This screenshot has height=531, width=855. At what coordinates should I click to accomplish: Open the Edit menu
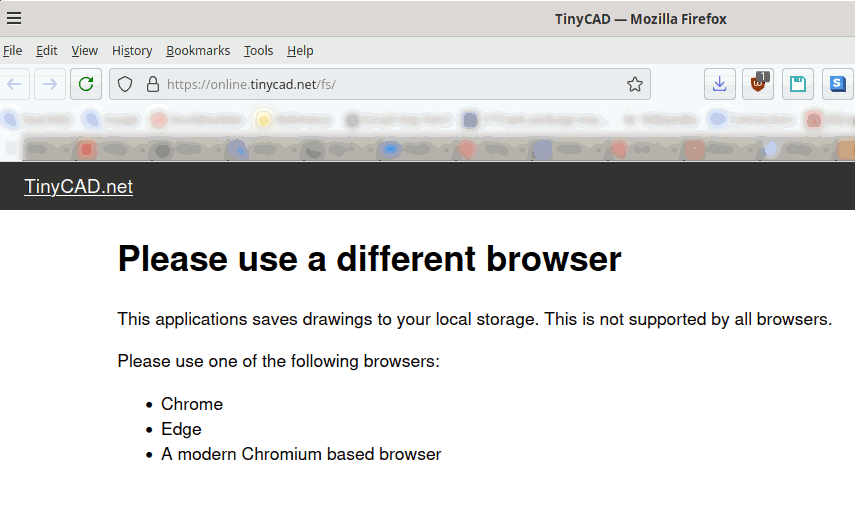(46, 51)
